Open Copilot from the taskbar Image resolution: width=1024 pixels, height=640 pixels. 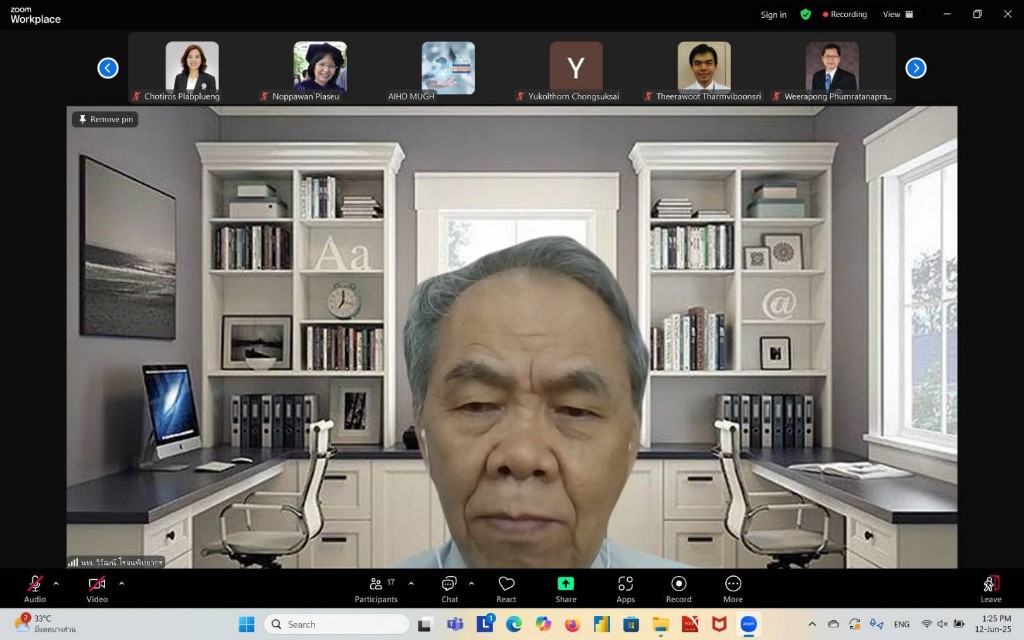point(543,625)
